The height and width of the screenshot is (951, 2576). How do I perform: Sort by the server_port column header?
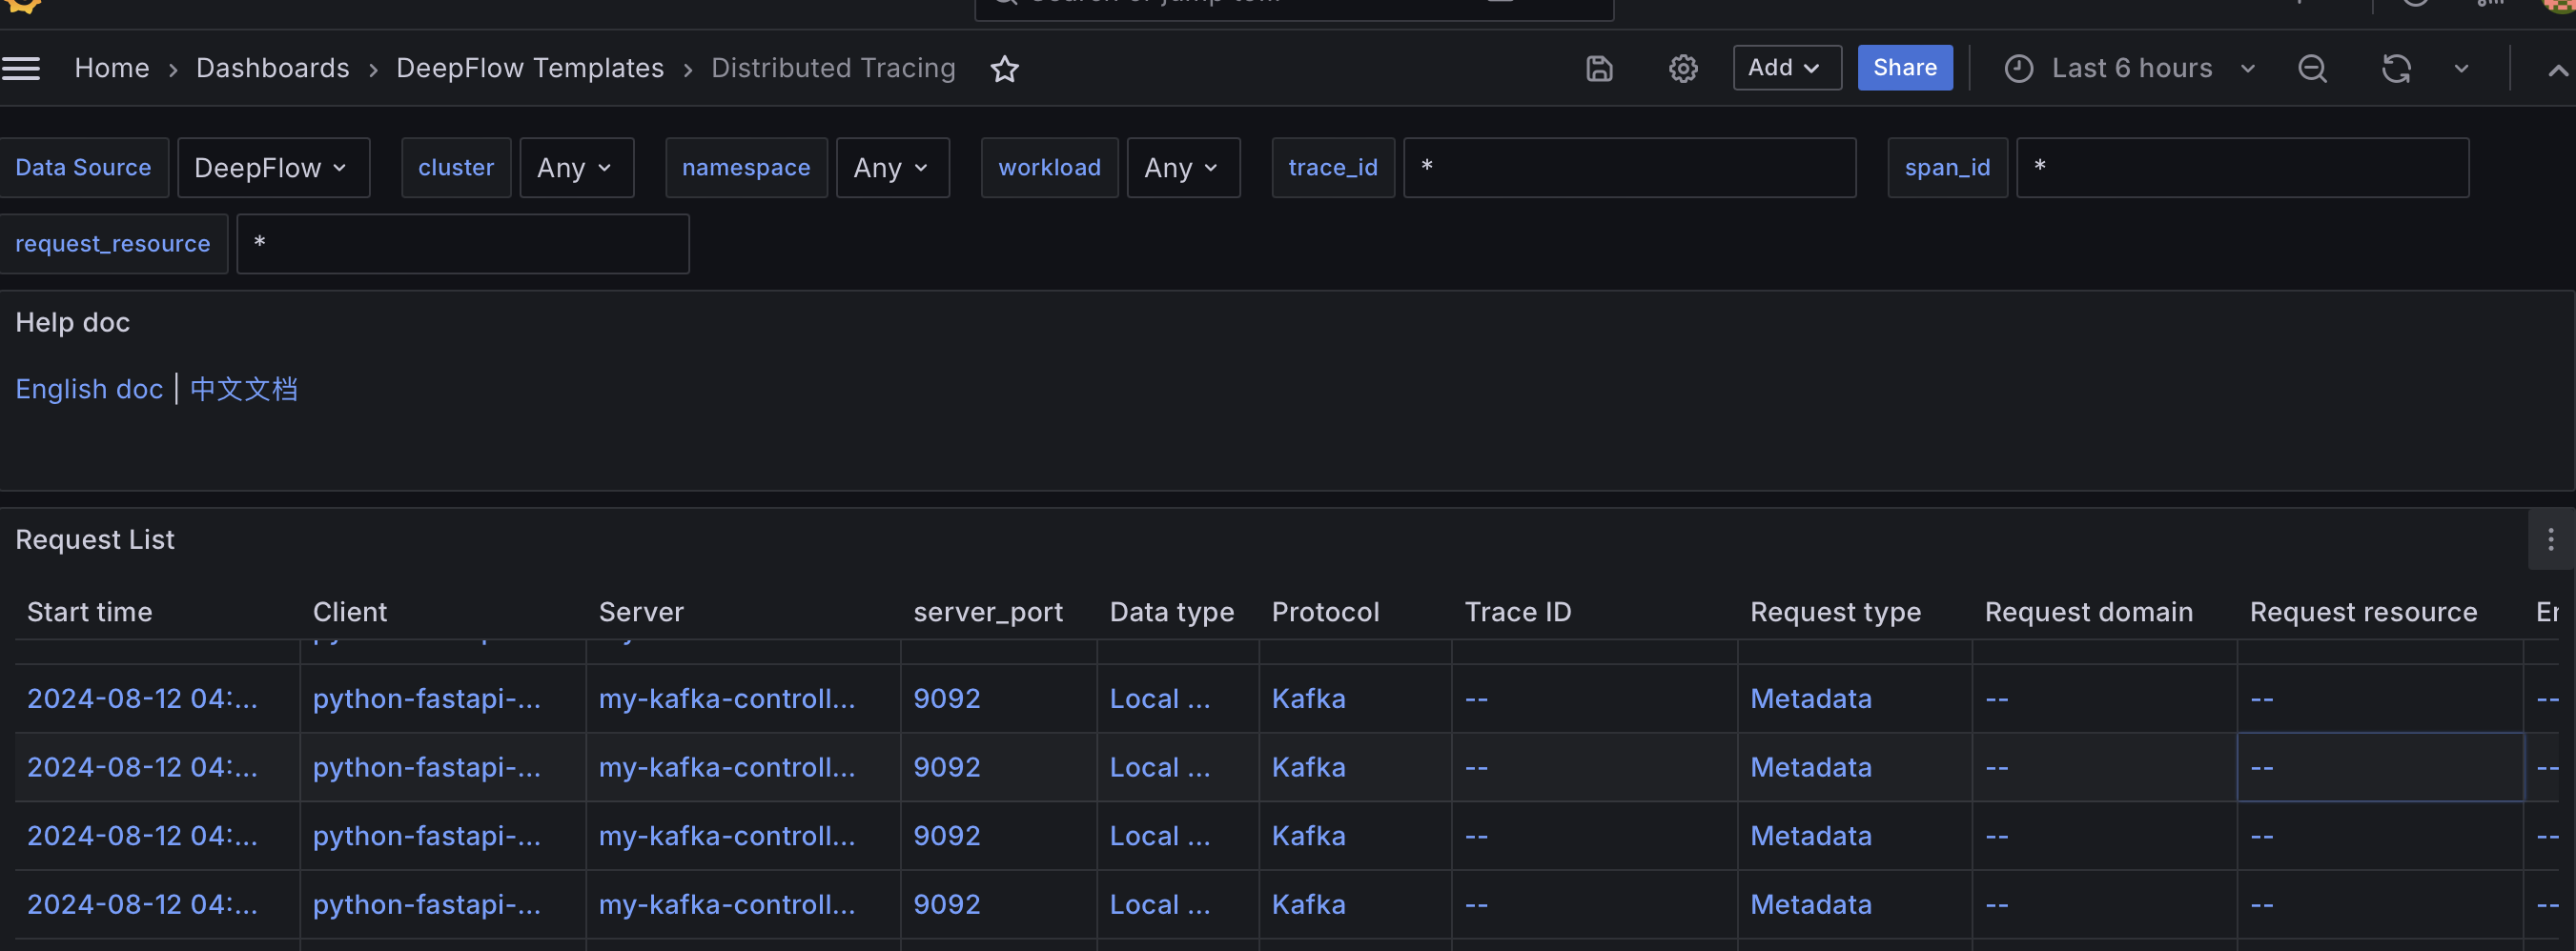coord(988,612)
